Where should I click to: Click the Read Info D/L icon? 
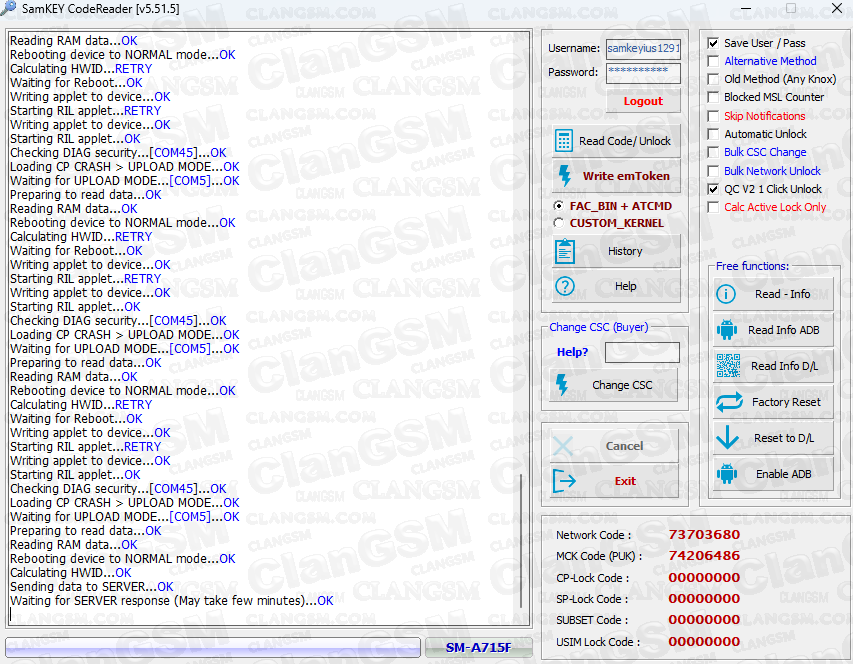click(x=726, y=366)
